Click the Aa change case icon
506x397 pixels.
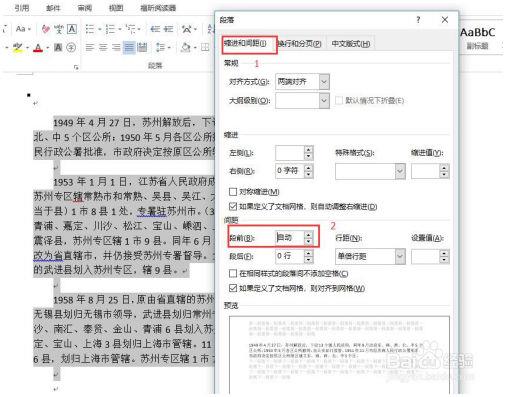point(21,29)
